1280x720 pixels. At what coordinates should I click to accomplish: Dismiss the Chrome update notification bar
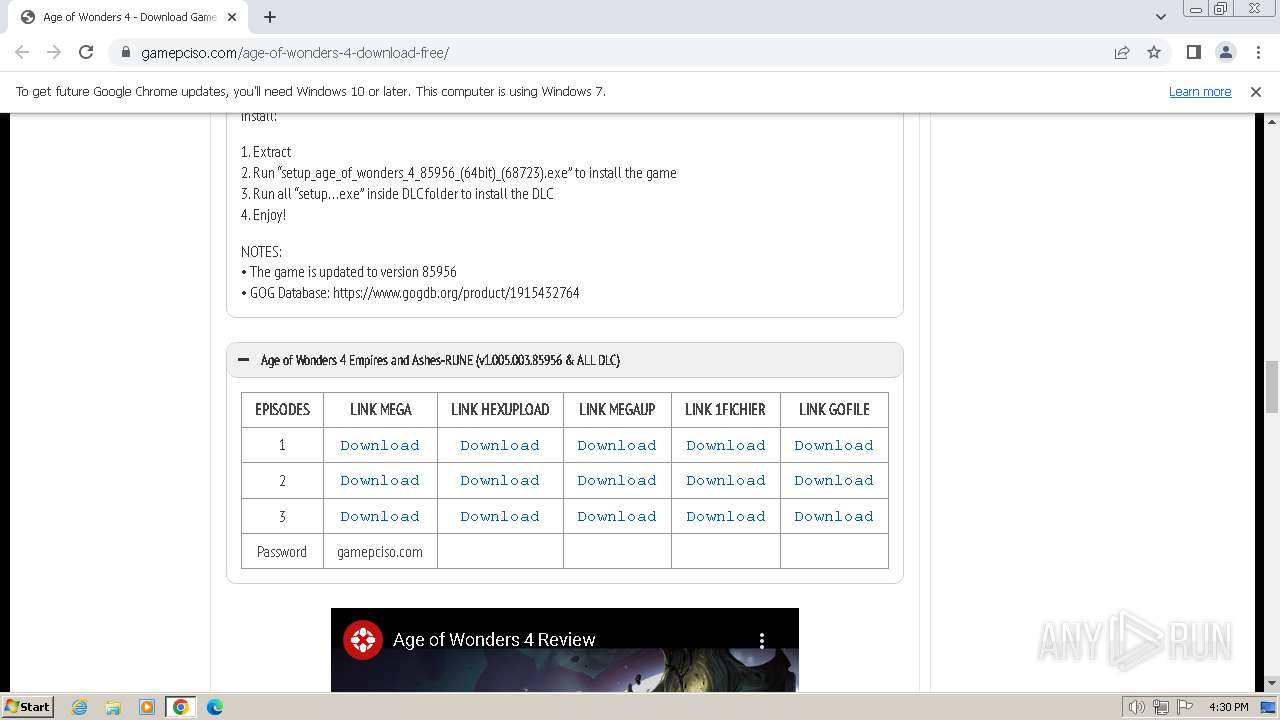pyautogui.click(x=1256, y=91)
